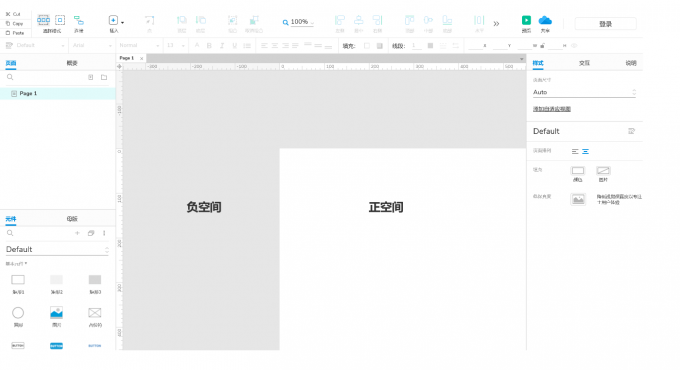
Task: Click the Cut command
Action: tap(13, 14)
